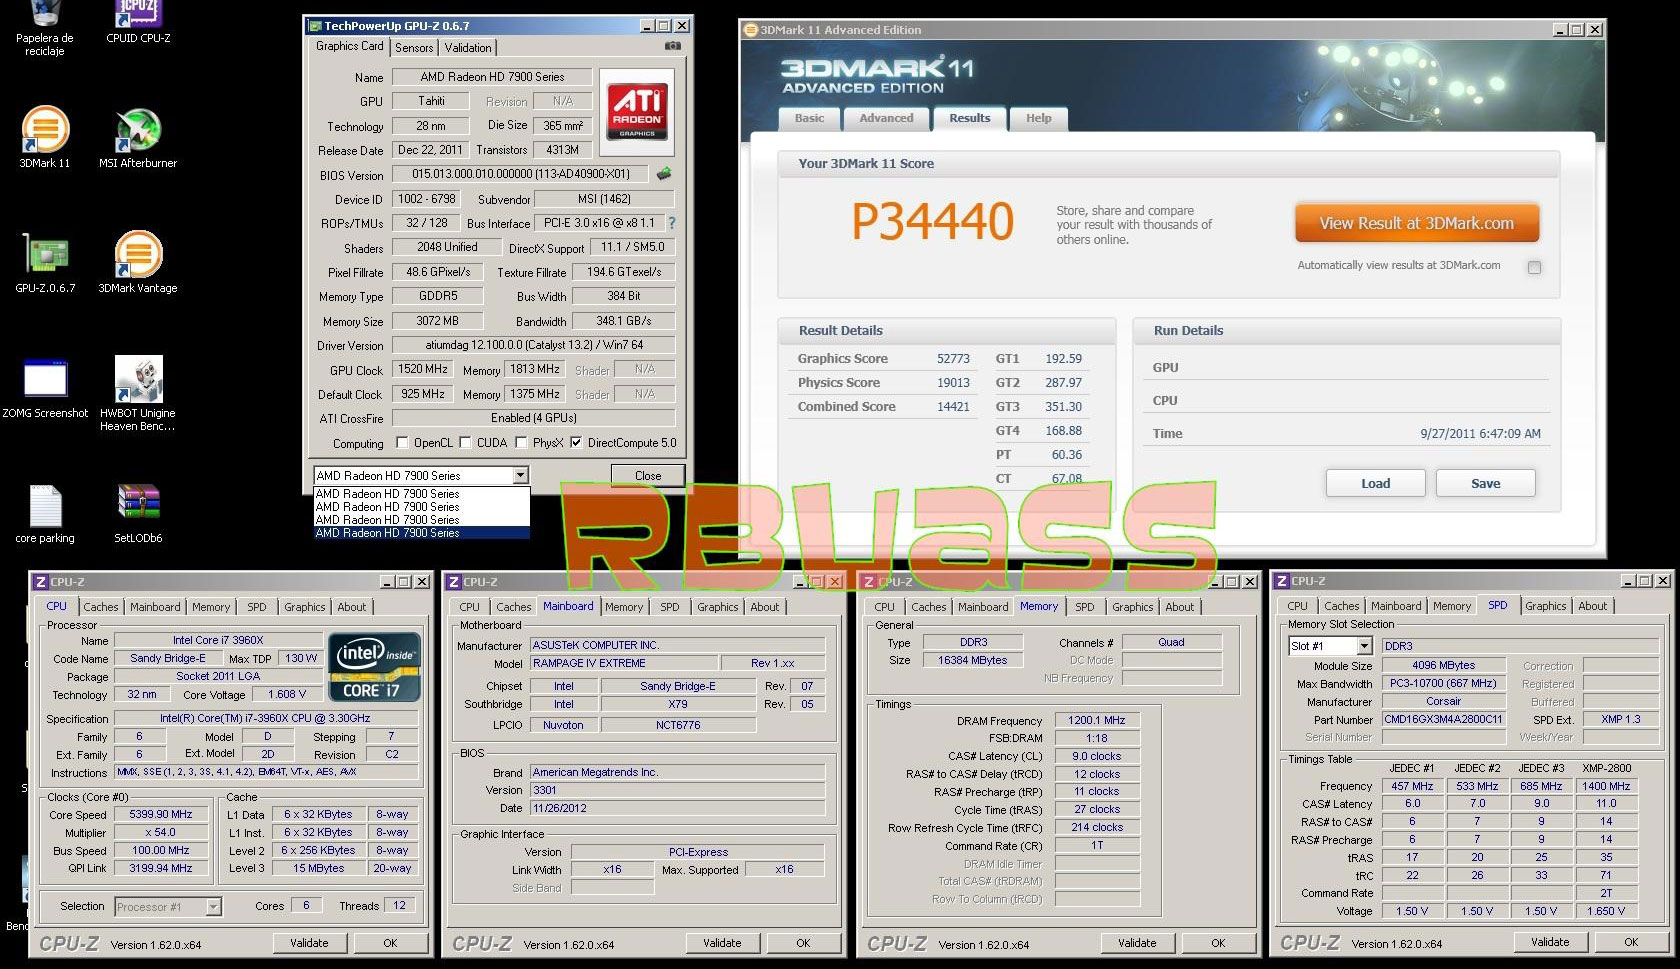Toggle the CUDA checkbox
Viewport: 1680px width, 969px height.
pos(465,443)
